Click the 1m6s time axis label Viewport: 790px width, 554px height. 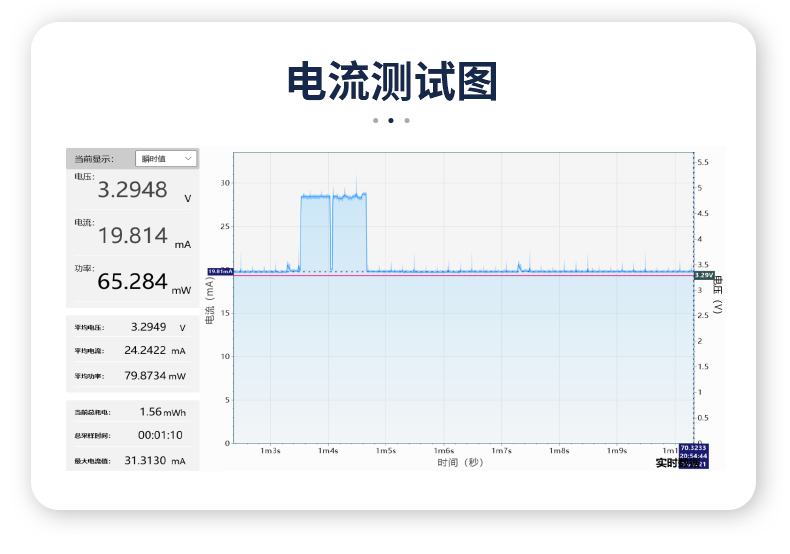(444, 451)
